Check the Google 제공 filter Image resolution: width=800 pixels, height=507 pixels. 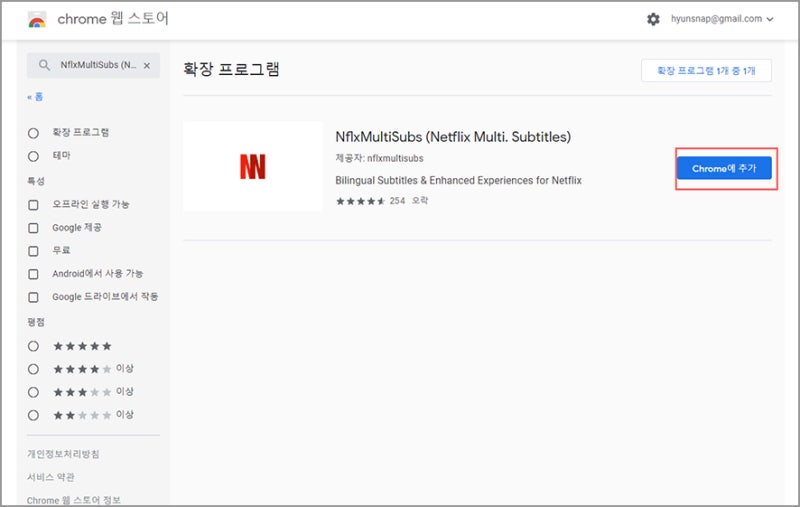(33, 227)
